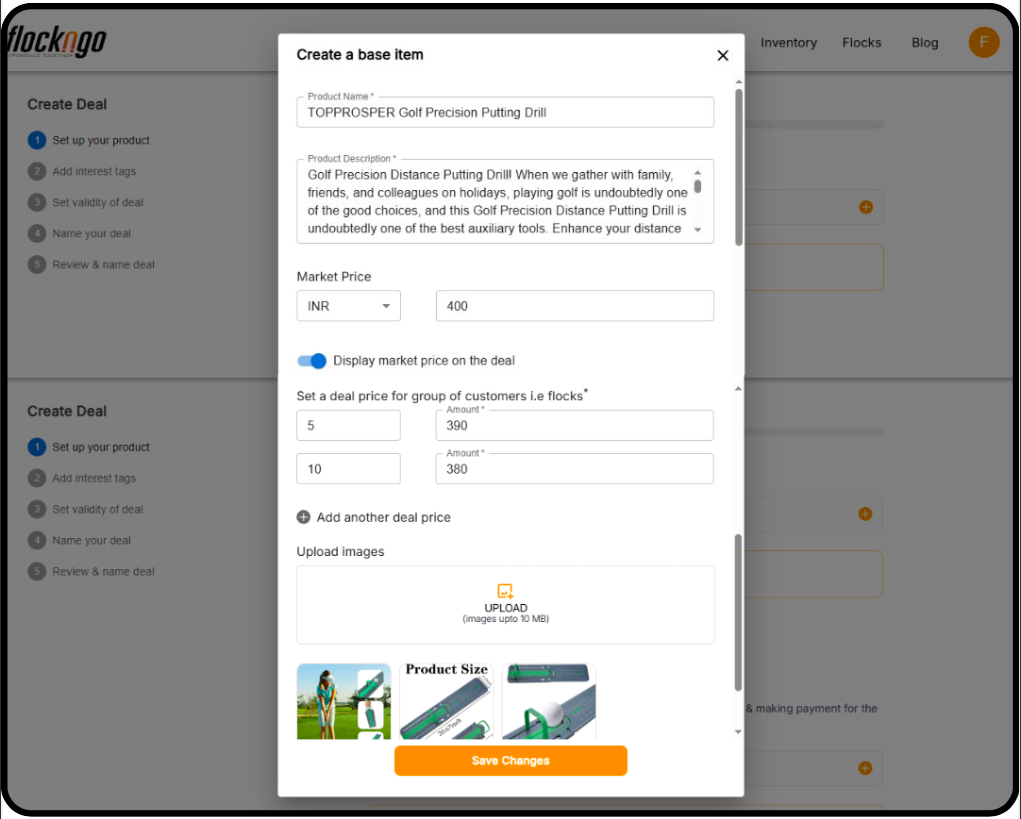Image resolution: width=1021 pixels, height=819 pixels.
Task: Click the flock size field showing 5
Action: click(348, 426)
